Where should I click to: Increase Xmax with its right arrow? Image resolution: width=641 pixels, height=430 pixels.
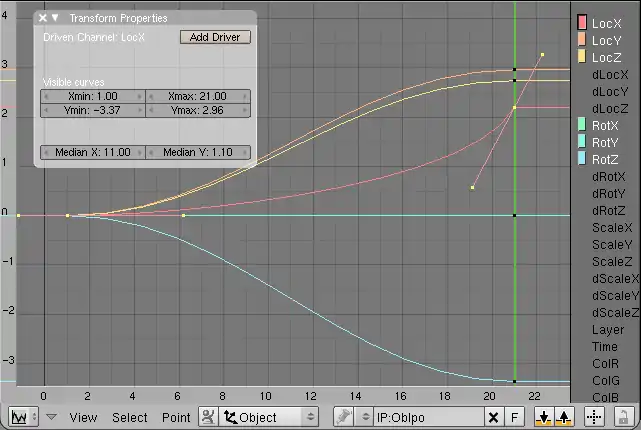pyautogui.click(x=244, y=96)
